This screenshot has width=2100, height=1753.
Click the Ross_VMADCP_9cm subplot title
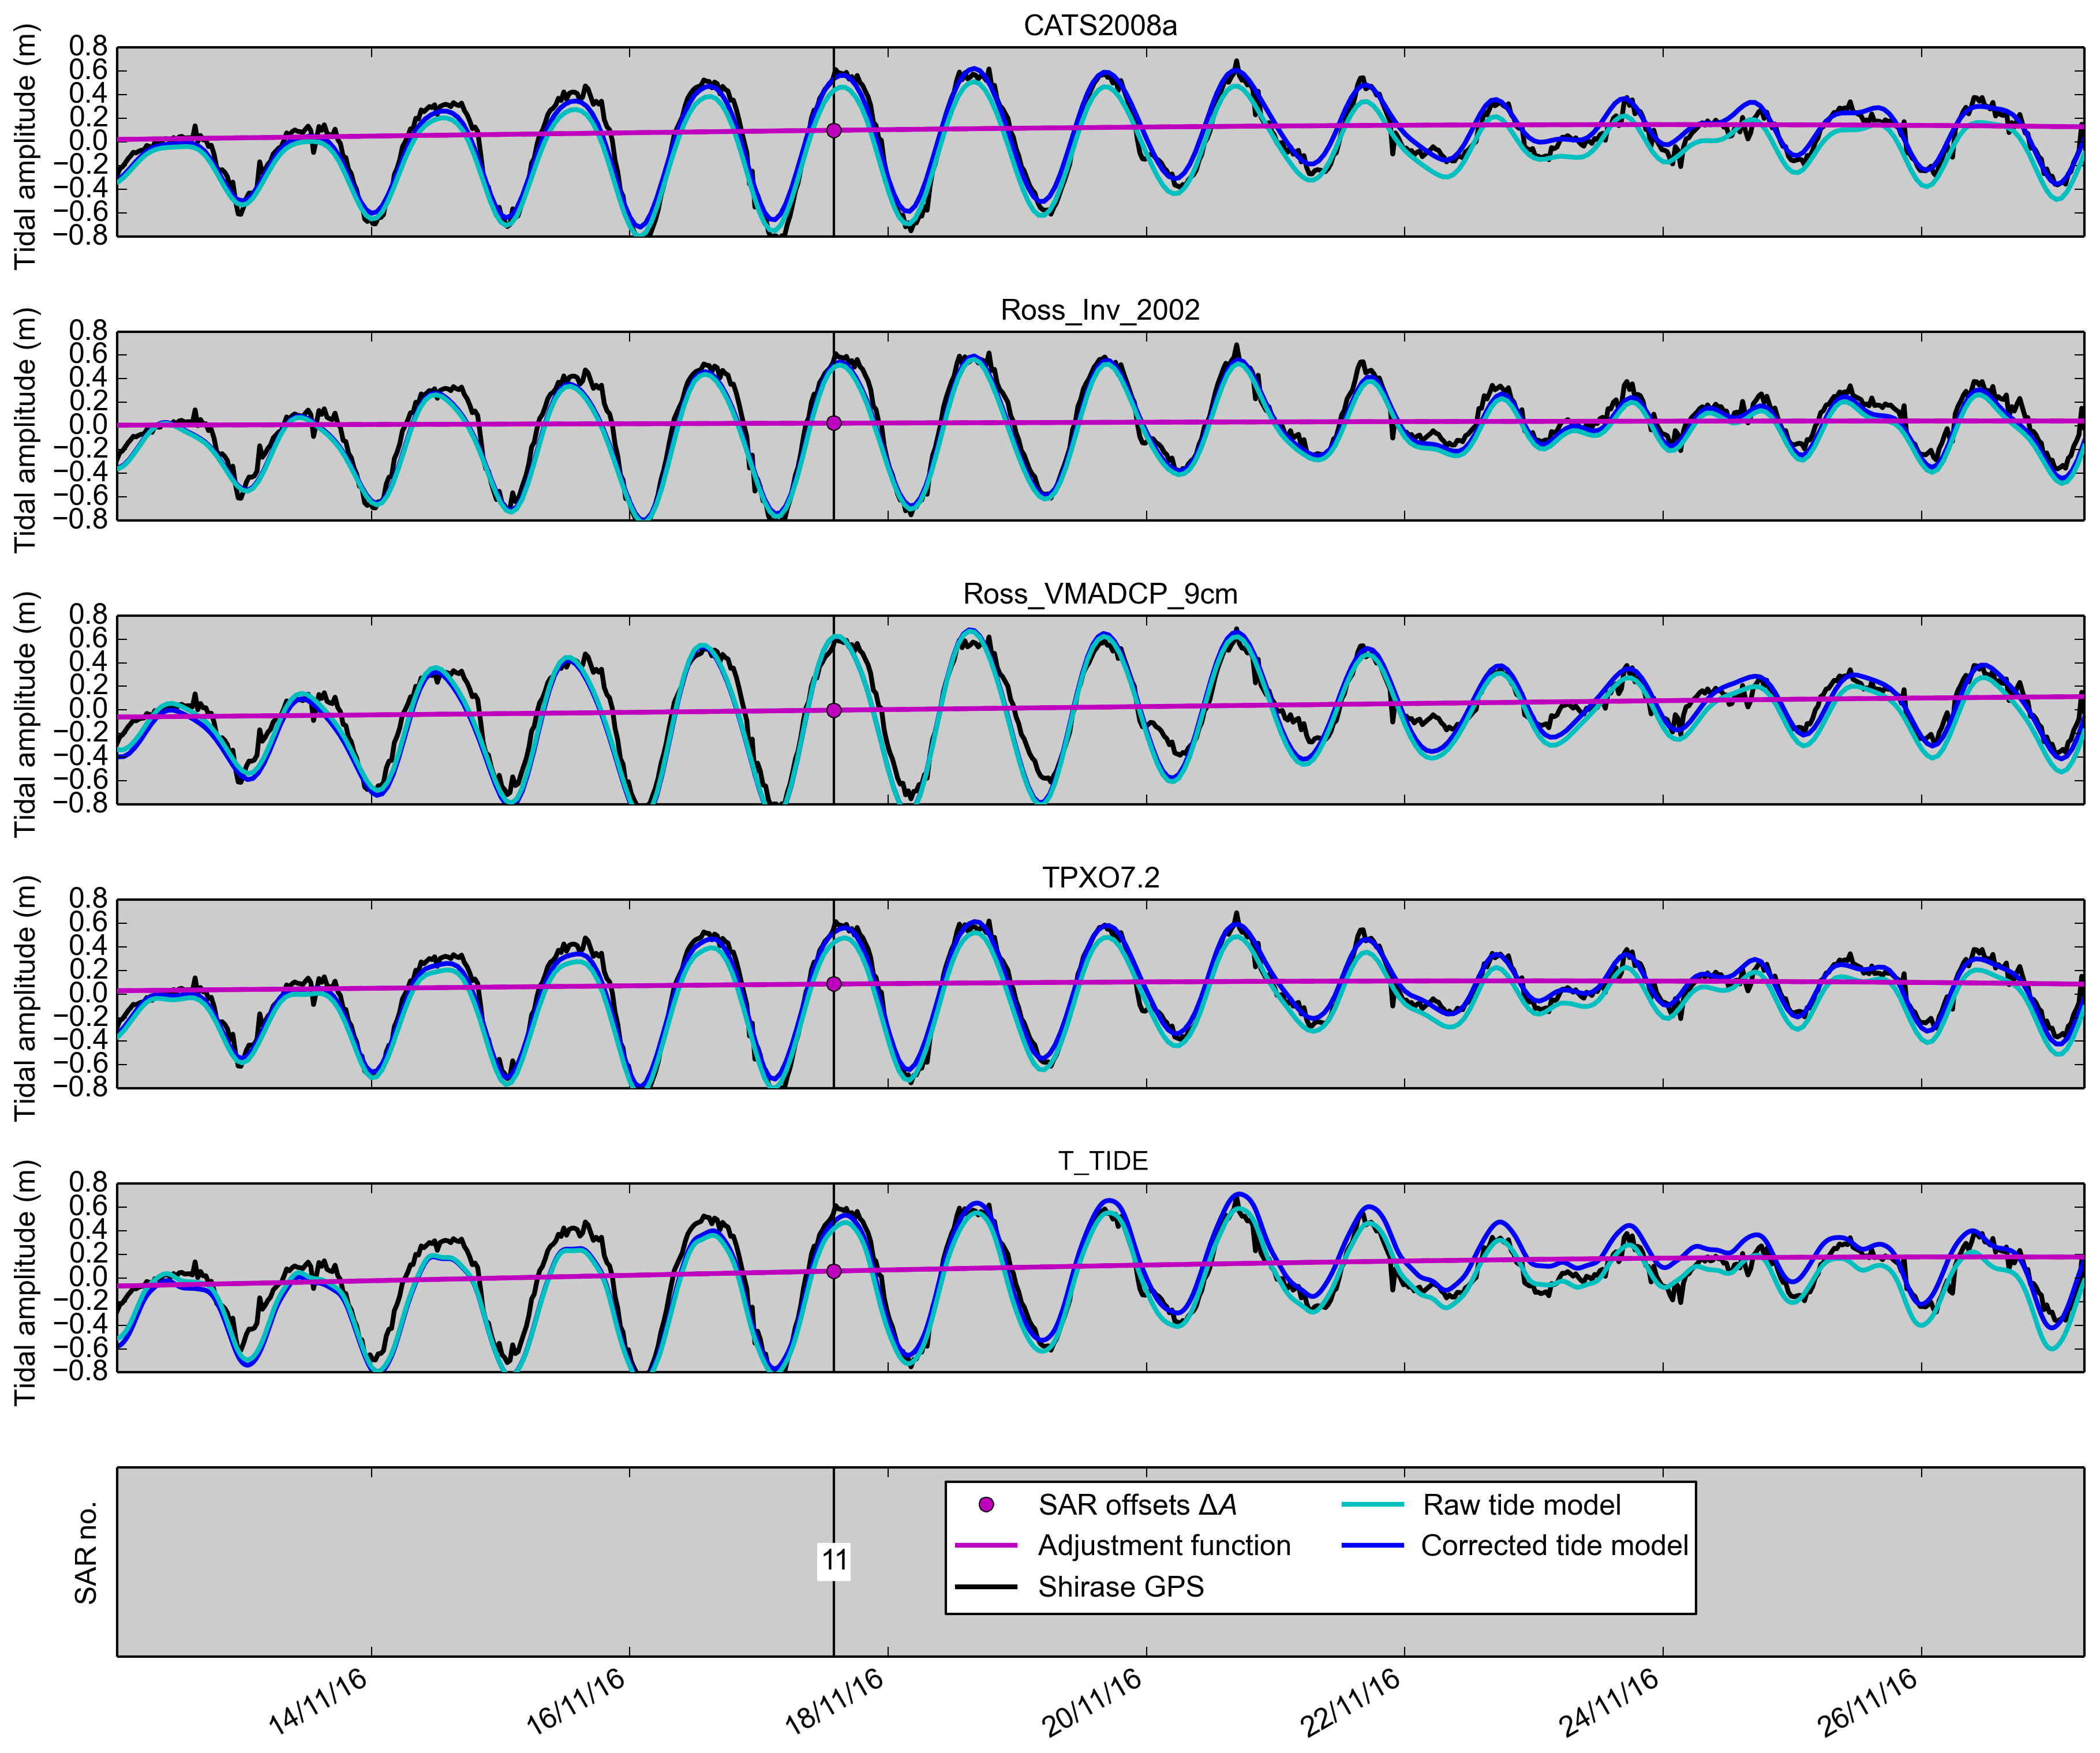pos(1100,593)
